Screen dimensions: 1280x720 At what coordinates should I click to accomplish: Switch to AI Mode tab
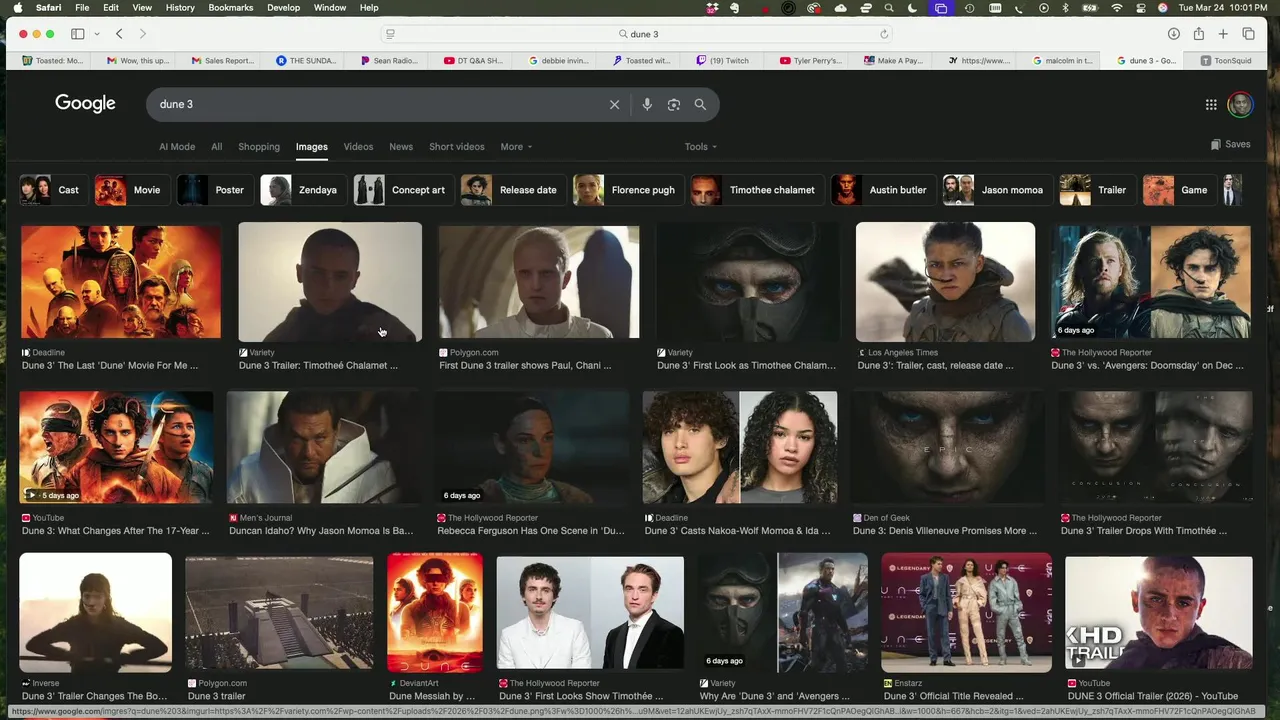pos(177,147)
